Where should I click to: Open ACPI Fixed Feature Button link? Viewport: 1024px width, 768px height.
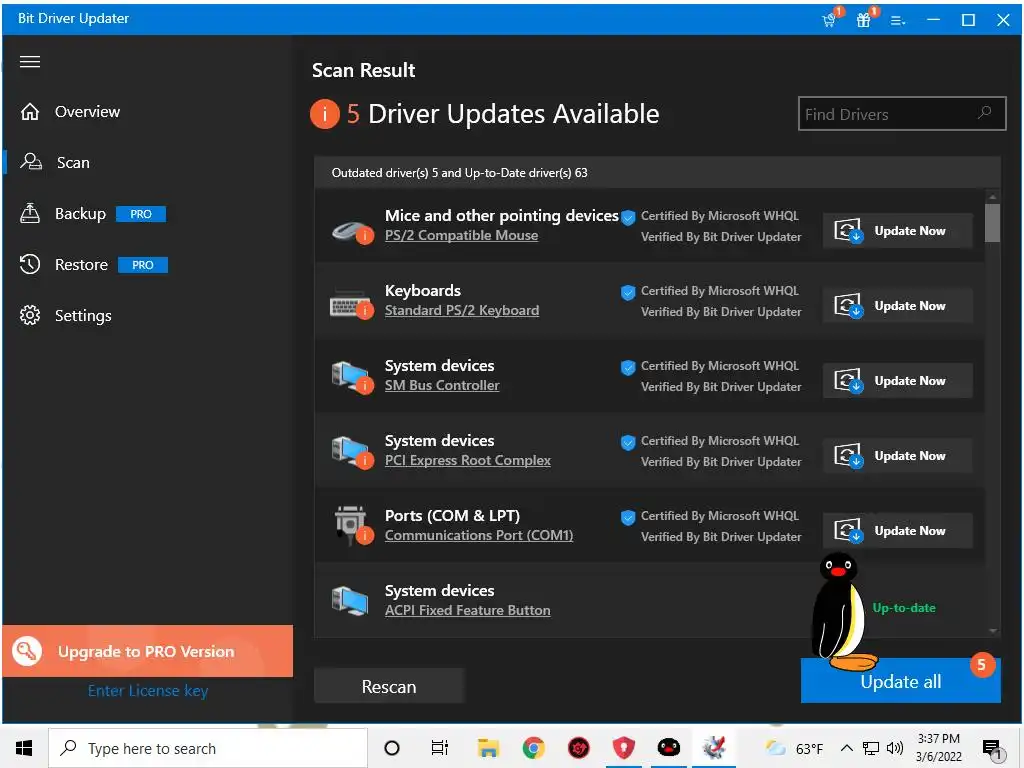click(x=468, y=611)
